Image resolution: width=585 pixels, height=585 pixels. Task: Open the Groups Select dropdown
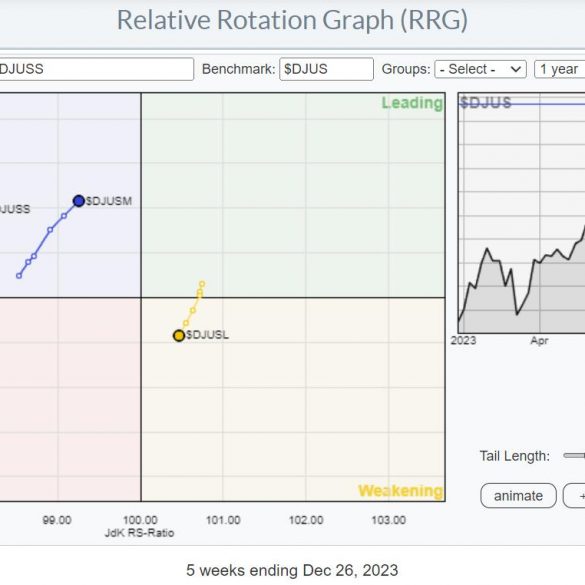pyautogui.click(x=481, y=69)
